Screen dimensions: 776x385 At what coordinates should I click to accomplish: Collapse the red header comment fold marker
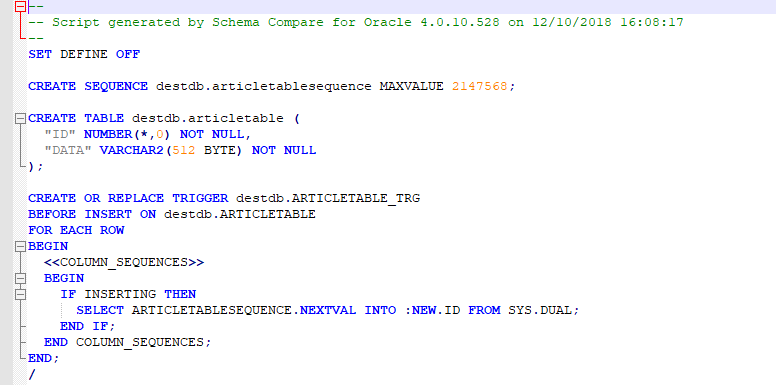point(20,6)
